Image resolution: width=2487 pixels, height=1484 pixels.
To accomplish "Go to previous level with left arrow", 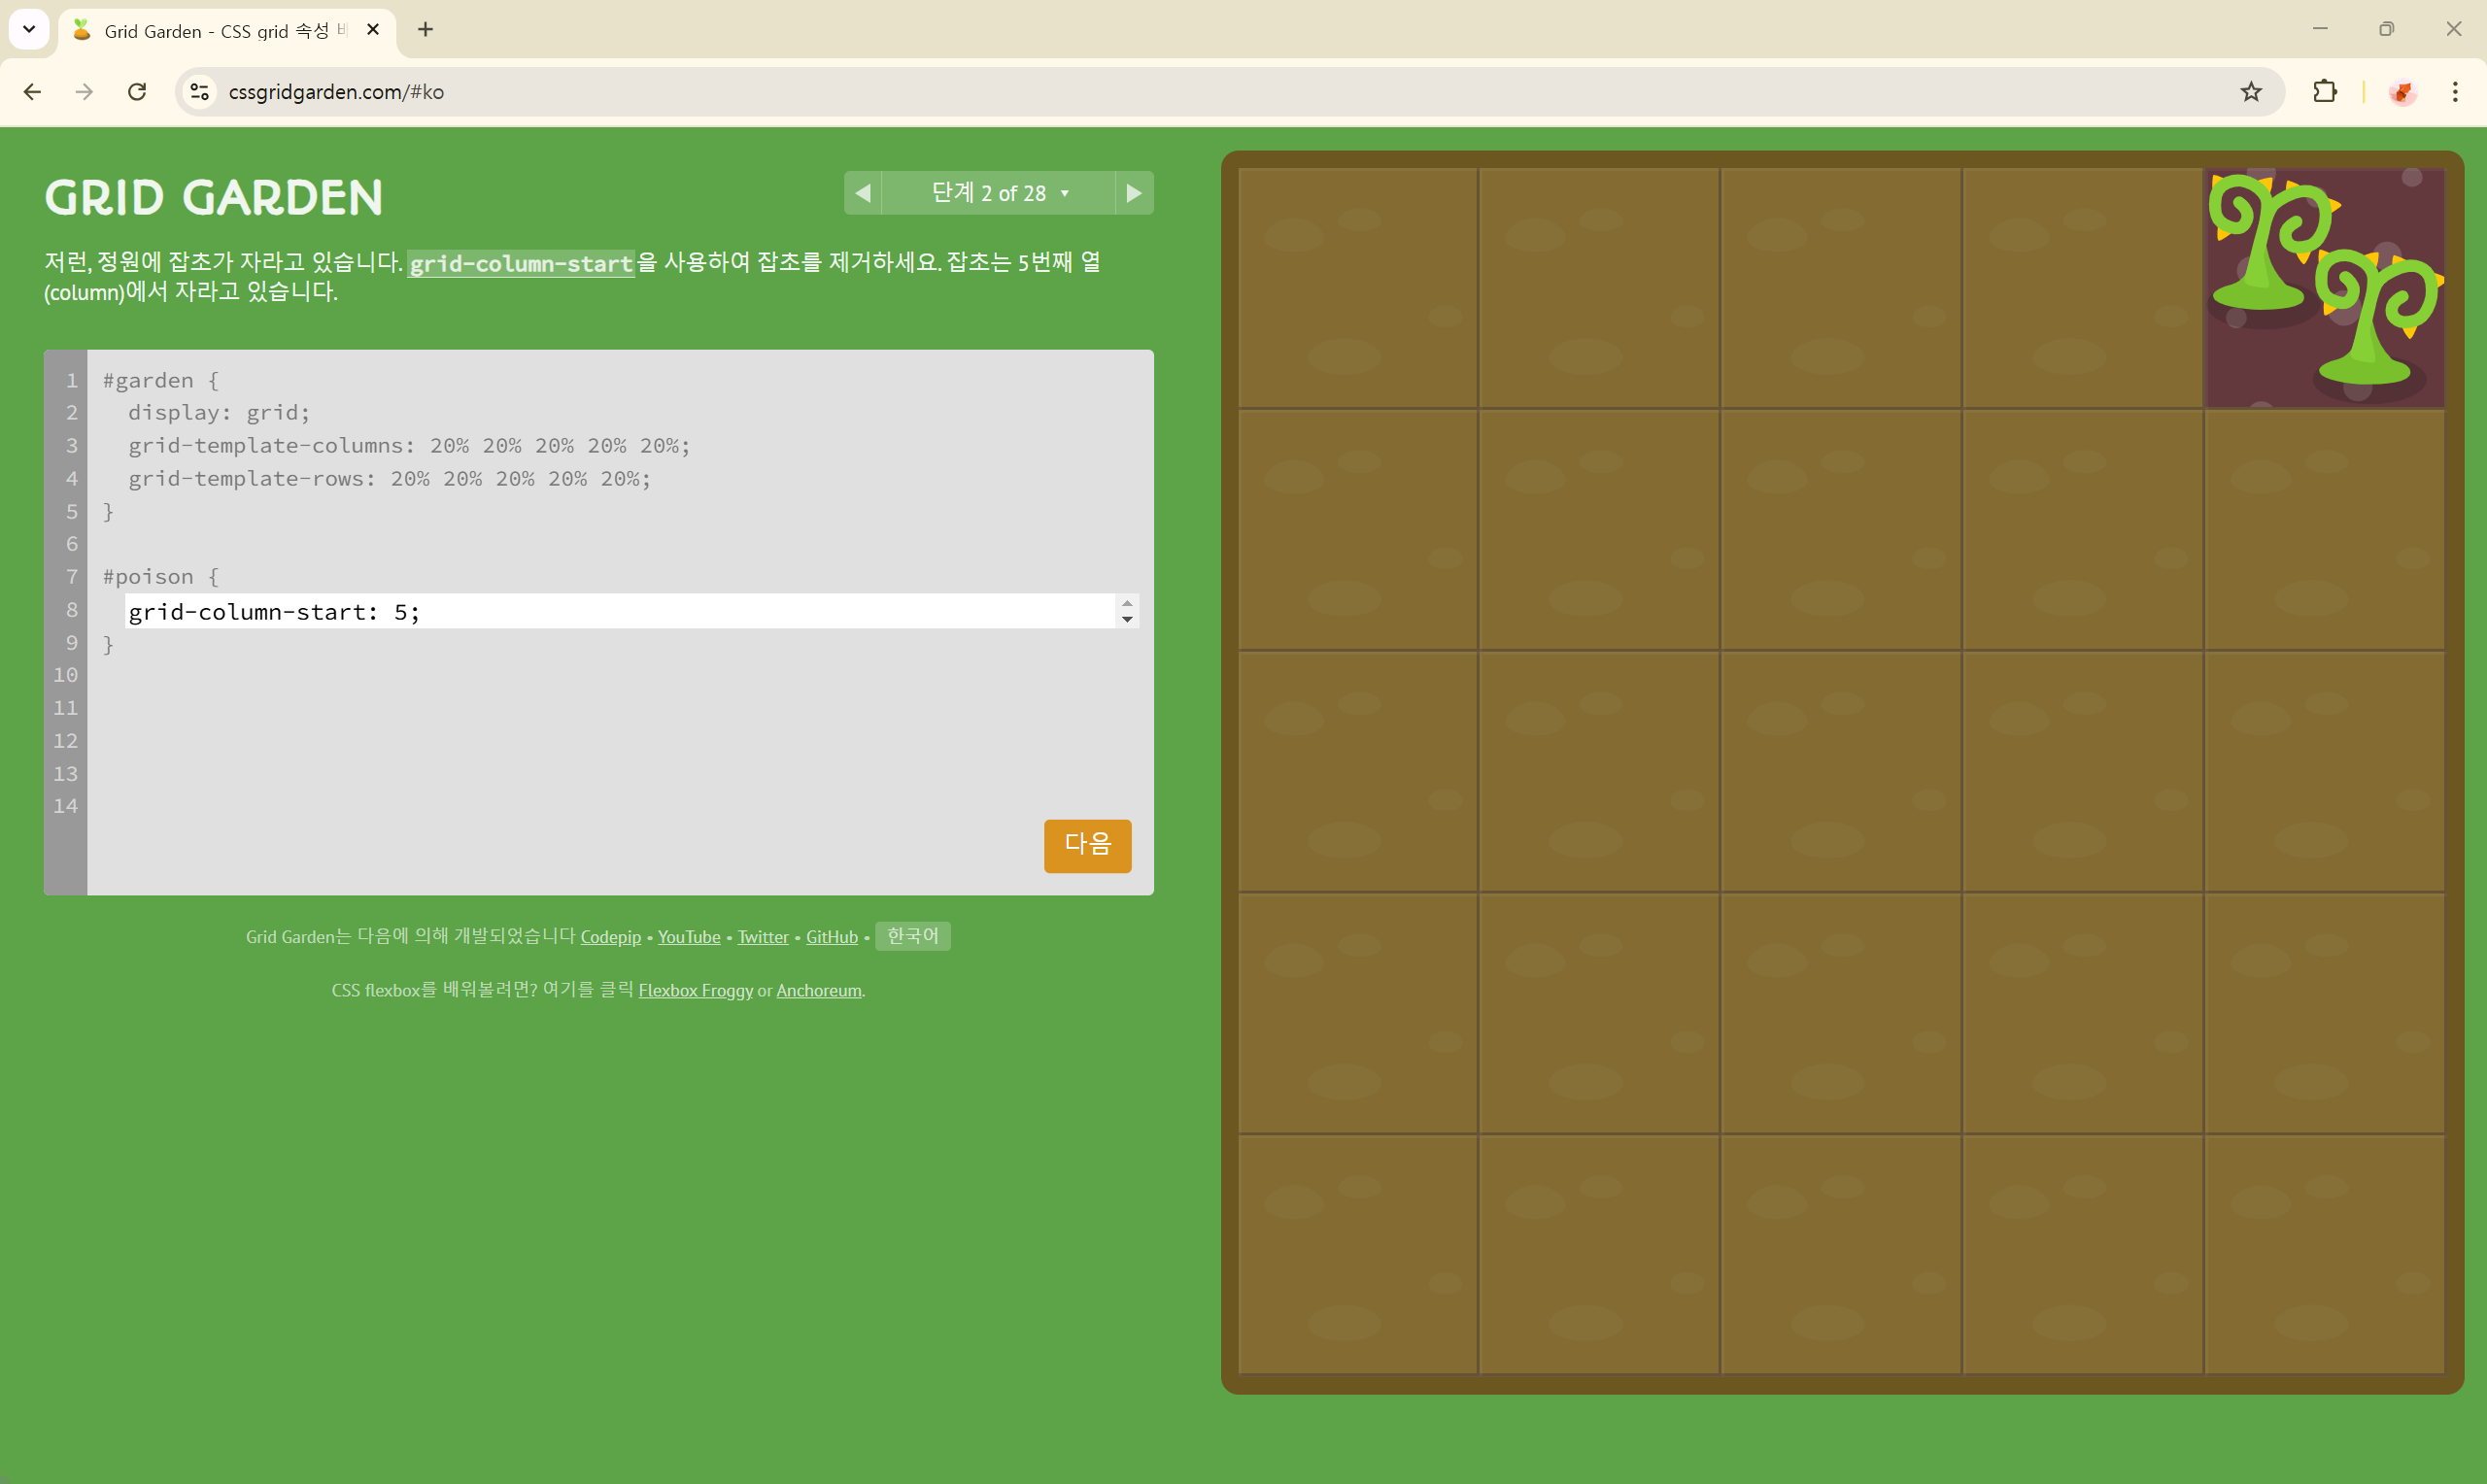I will click(863, 193).
